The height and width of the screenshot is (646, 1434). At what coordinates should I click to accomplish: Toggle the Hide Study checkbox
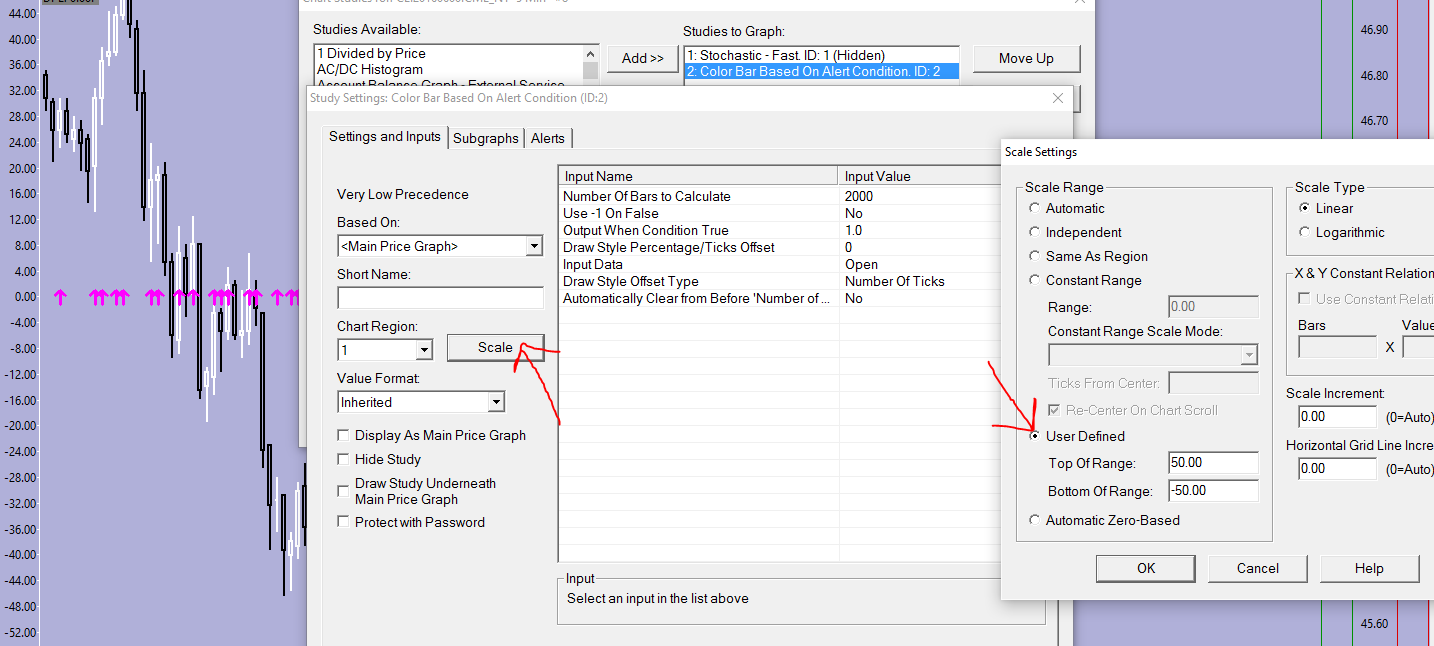pos(344,459)
